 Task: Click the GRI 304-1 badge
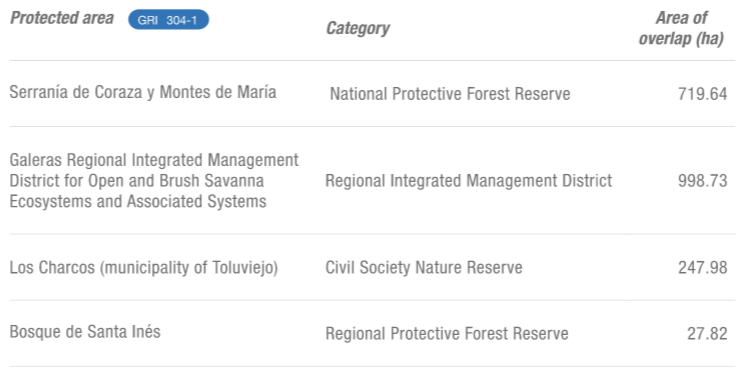click(x=168, y=20)
